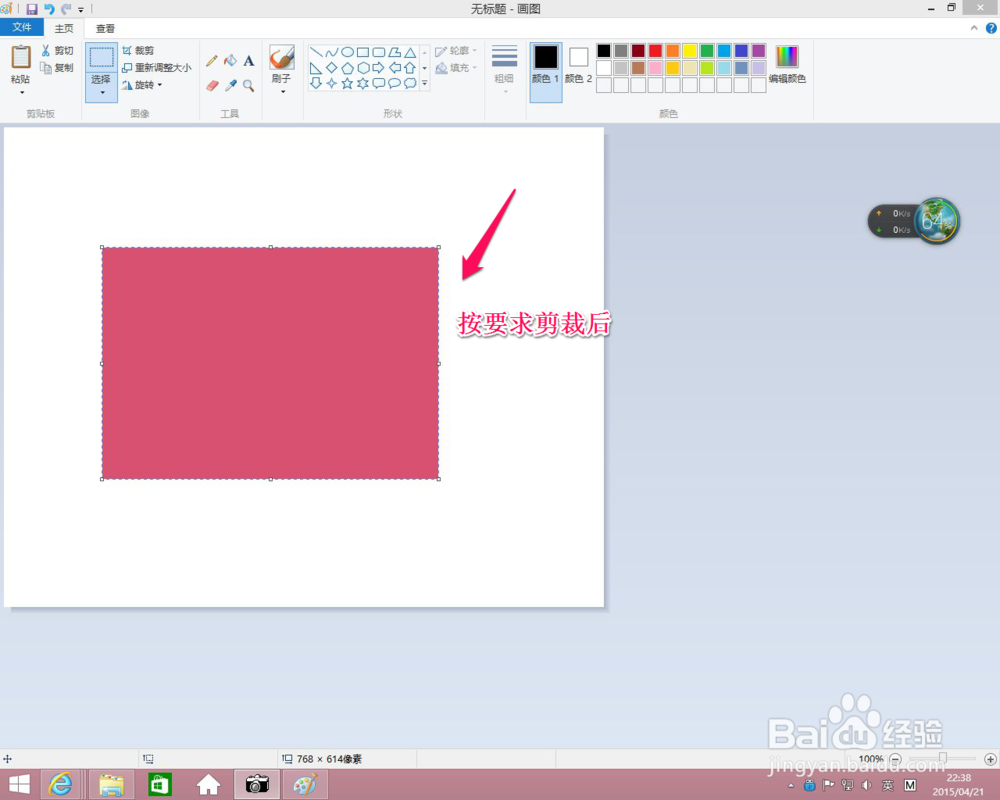The width and height of the screenshot is (1000, 800).
Task: Switch to the View ribbon tab
Action: 105,29
